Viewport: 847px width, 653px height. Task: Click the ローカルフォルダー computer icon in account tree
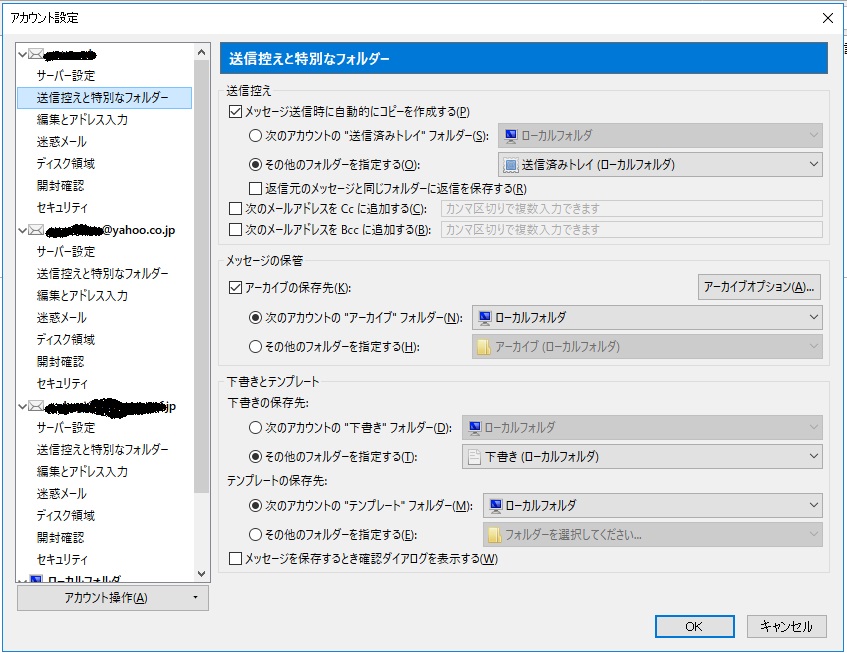point(36,580)
